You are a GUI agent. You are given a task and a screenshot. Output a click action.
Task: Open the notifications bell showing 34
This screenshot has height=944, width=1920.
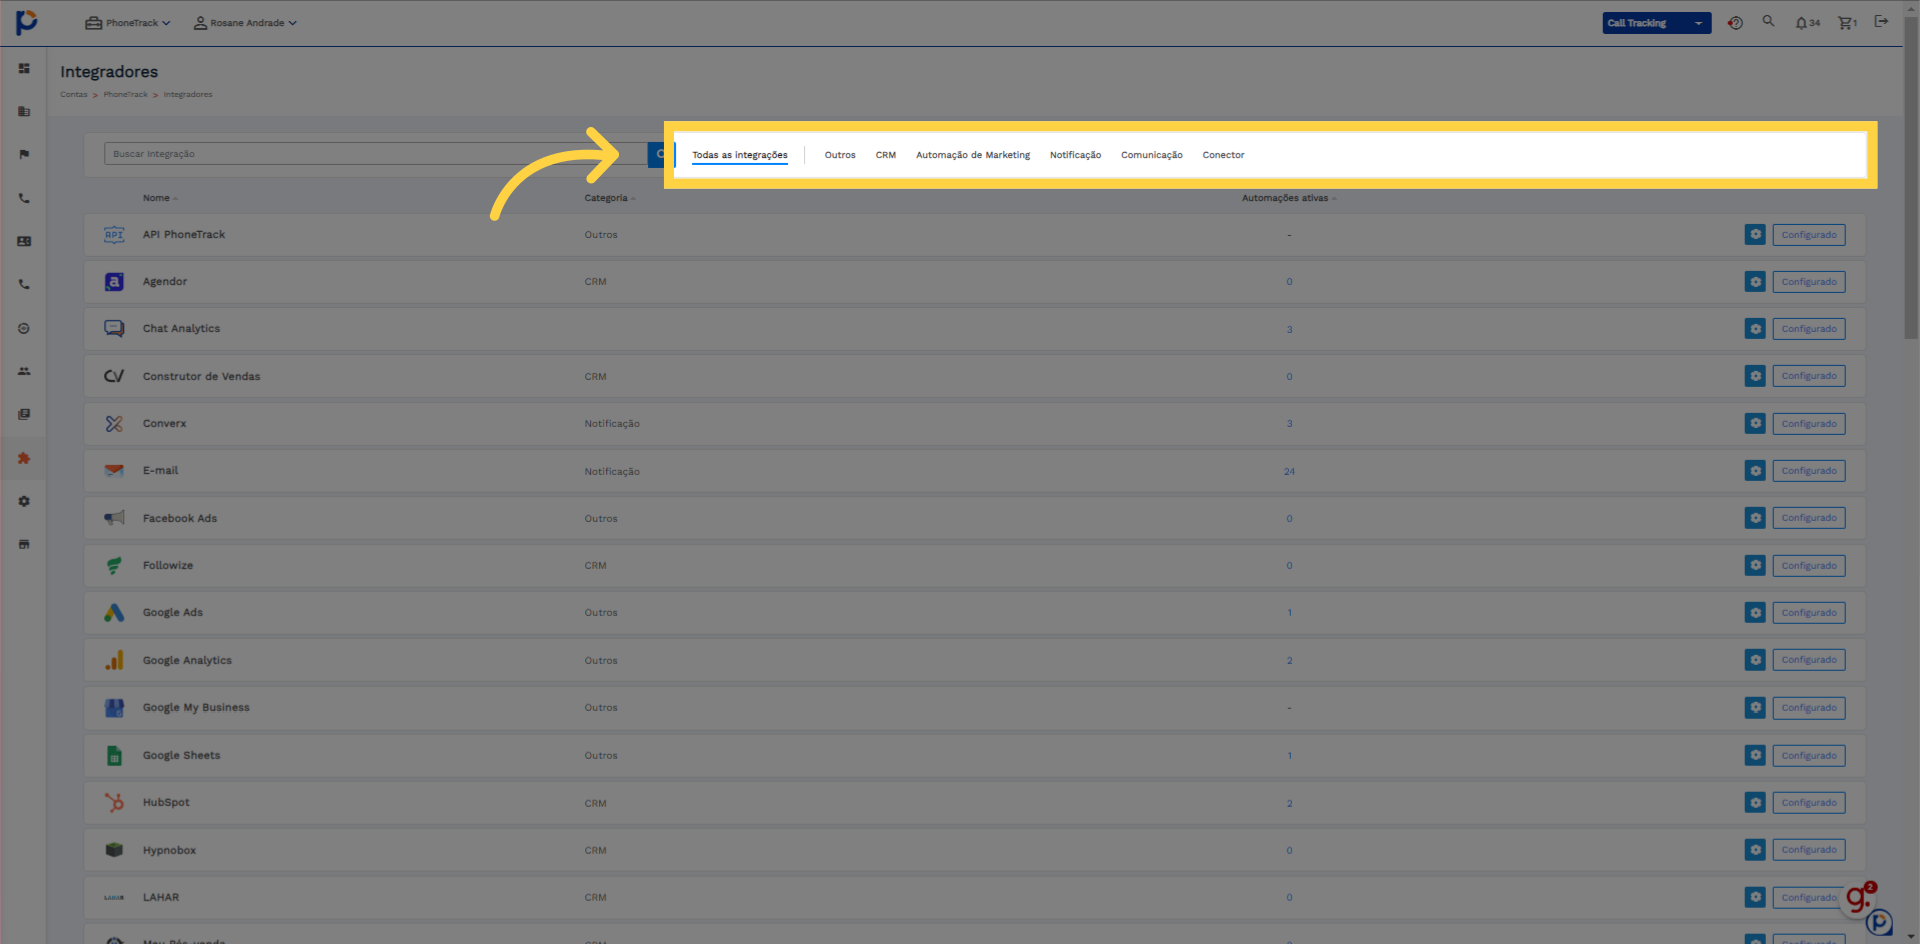click(x=1807, y=23)
